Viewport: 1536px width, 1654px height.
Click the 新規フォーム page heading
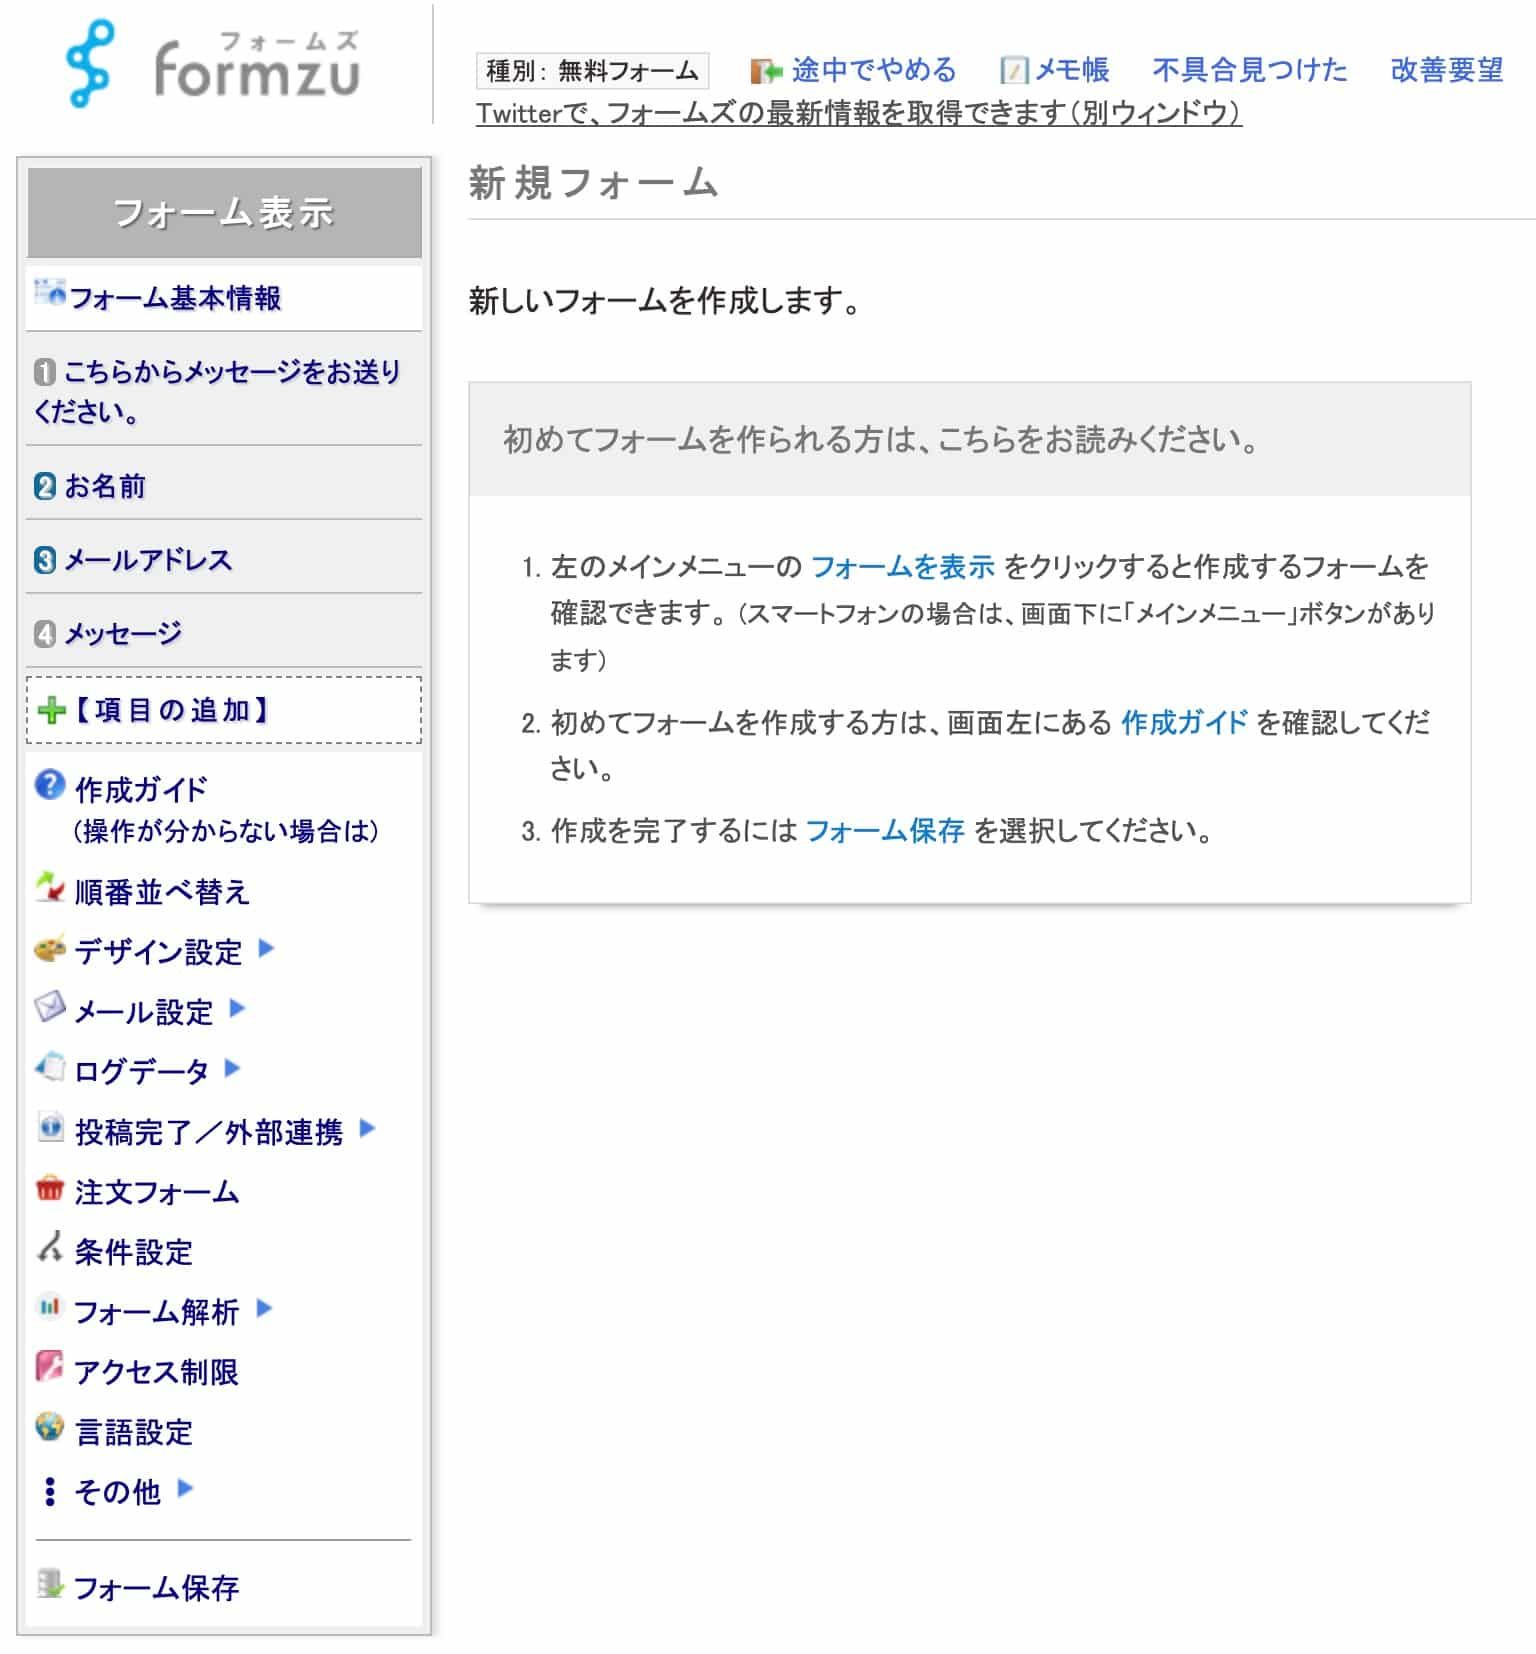[x=594, y=183]
